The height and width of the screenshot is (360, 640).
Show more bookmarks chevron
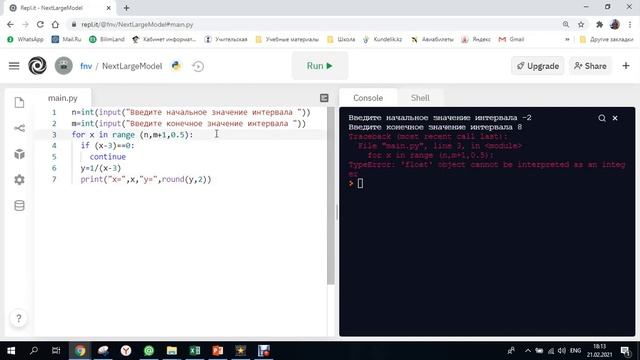pyautogui.click(x=567, y=40)
